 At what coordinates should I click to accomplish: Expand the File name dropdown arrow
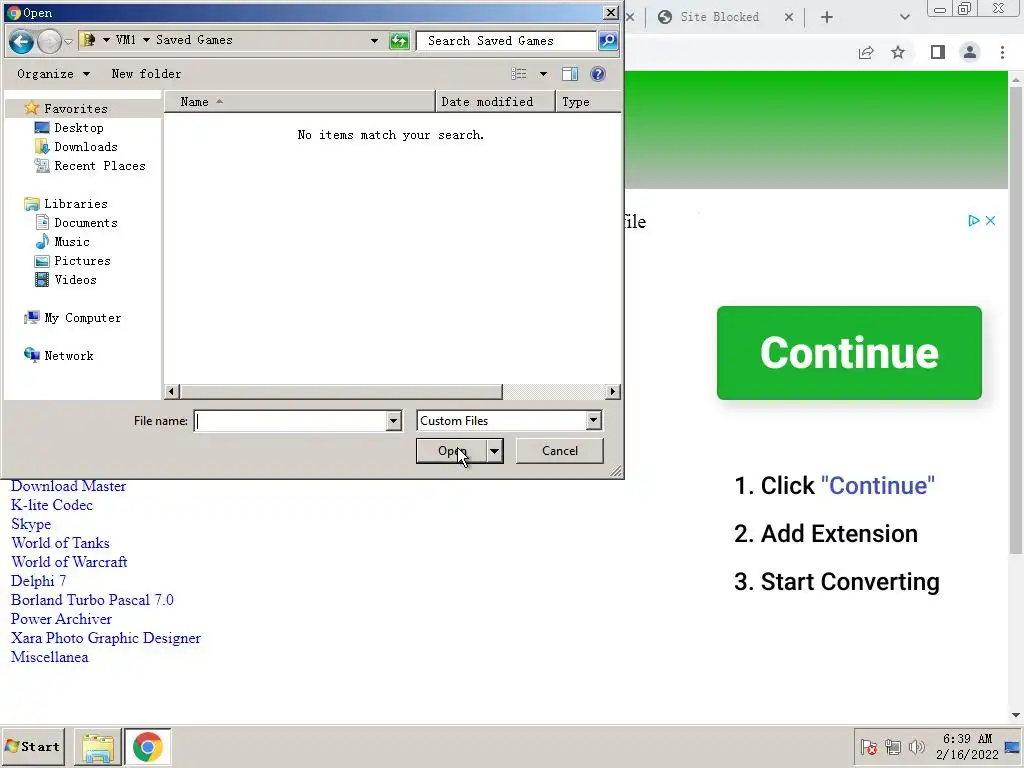pyautogui.click(x=394, y=421)
